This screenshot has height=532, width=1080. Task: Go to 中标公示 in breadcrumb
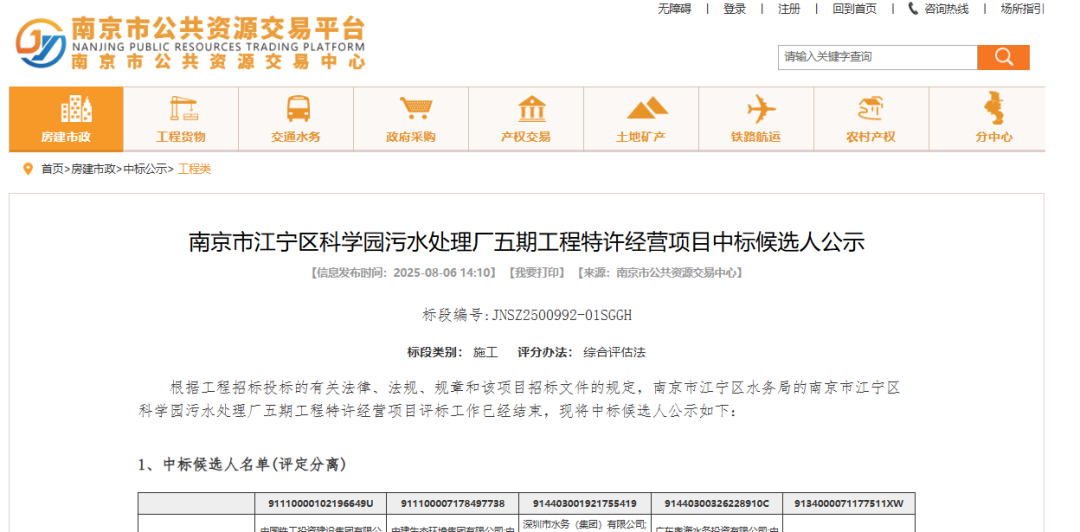(145, 170)
